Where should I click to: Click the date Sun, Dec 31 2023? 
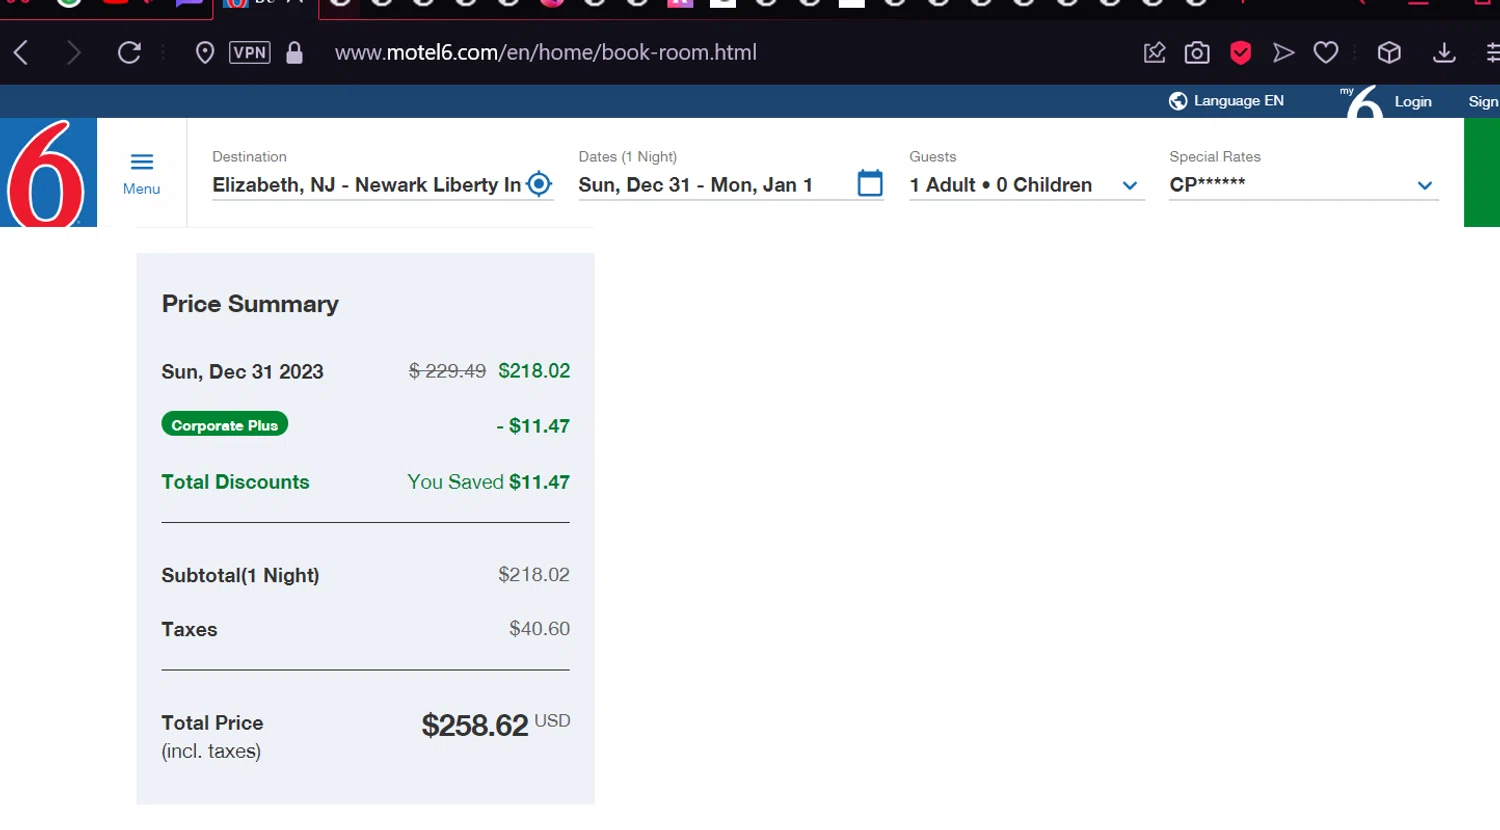[x=243, y=372]
